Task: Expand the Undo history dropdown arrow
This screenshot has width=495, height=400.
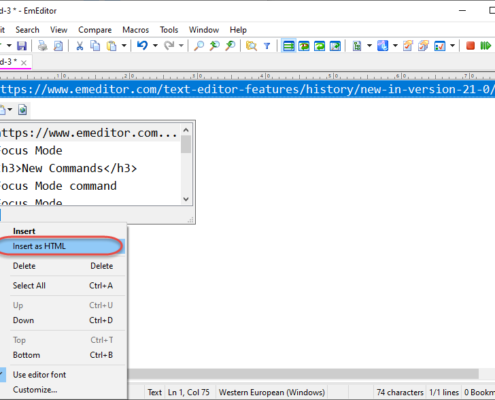Action: 155,45
